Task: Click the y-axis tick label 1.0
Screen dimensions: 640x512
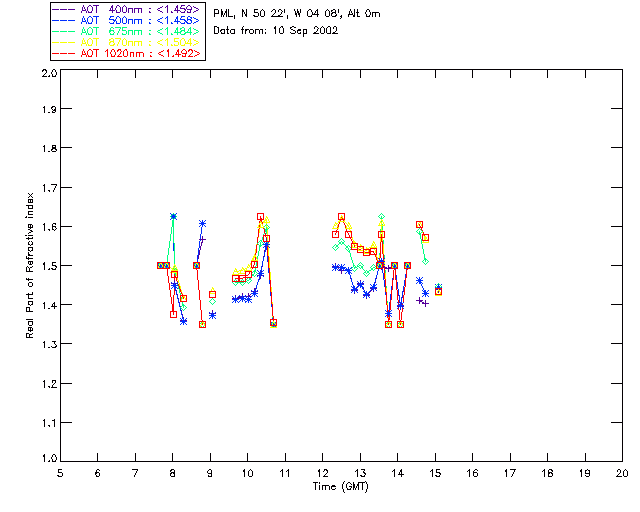Action: [x=49, y=458]
